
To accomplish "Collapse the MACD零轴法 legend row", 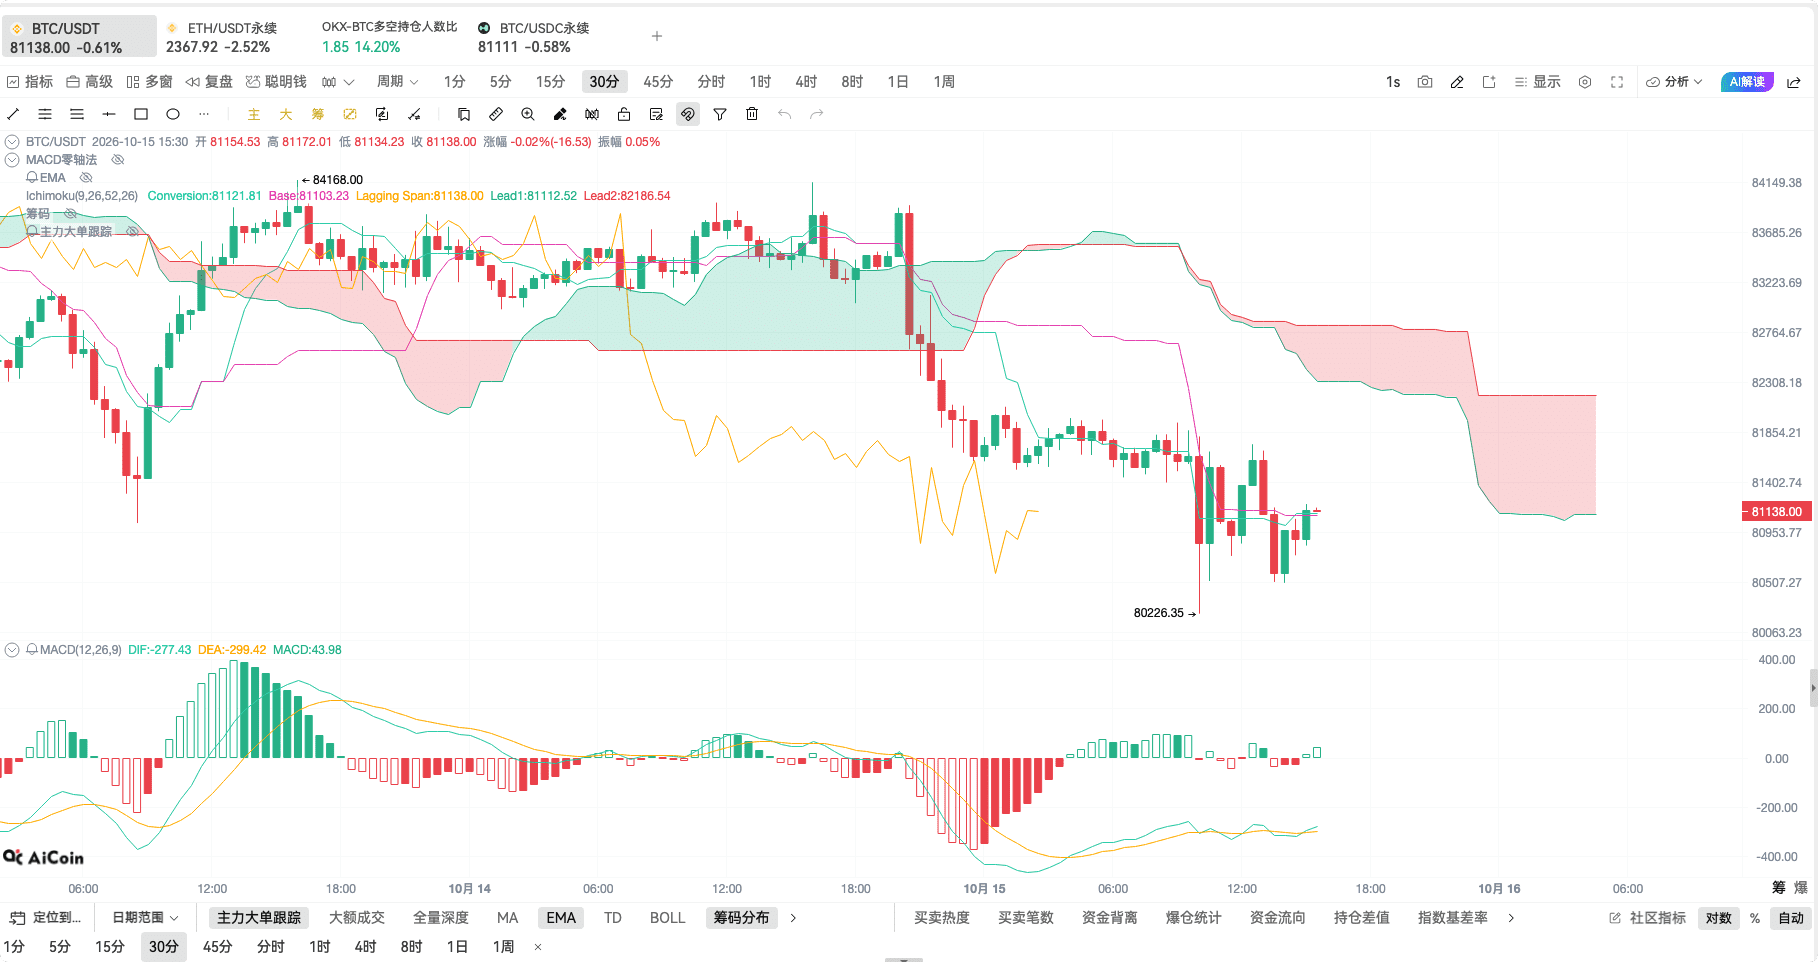I will pyautogui.click(x=13, y=160).
